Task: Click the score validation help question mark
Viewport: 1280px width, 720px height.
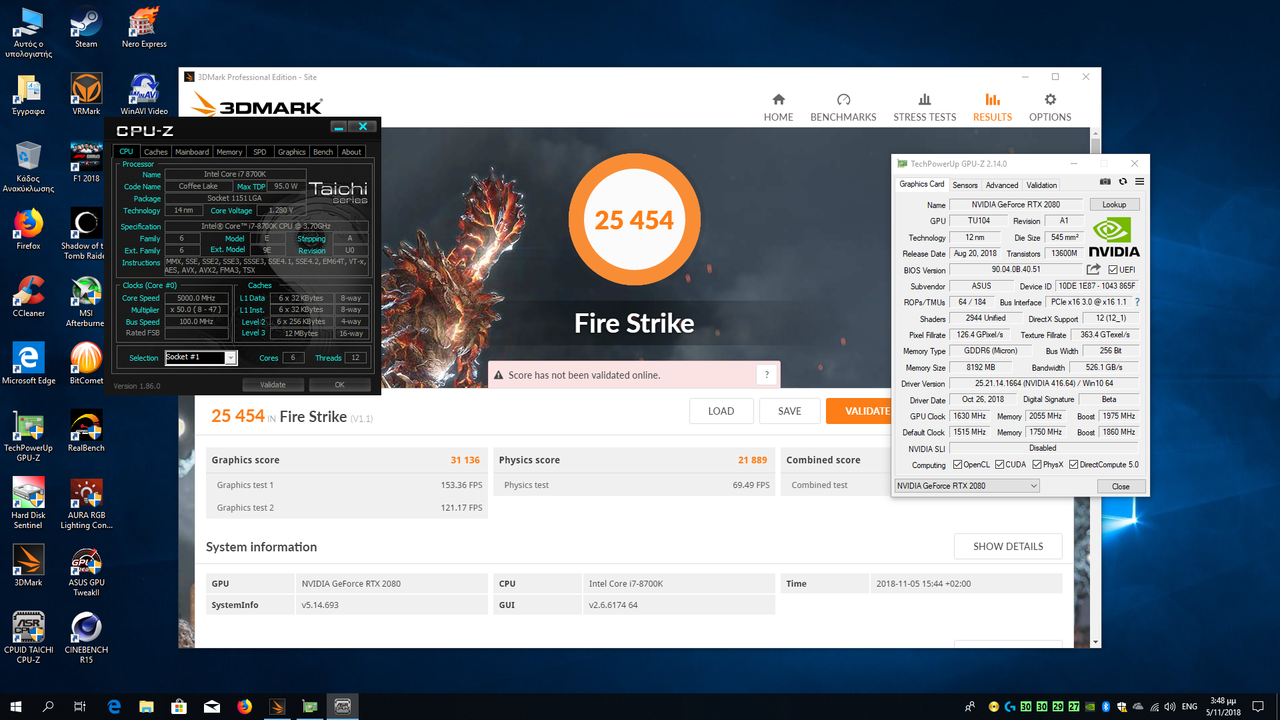Action: [766, 375]
